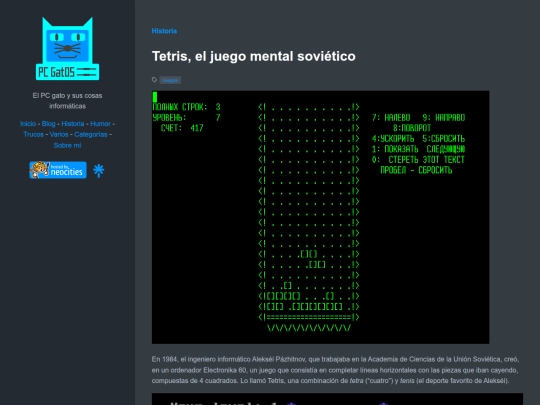The width and height of the screenshot is (540, 405).
Task: Click the tag icon beside Juegos
Action: 154,80
